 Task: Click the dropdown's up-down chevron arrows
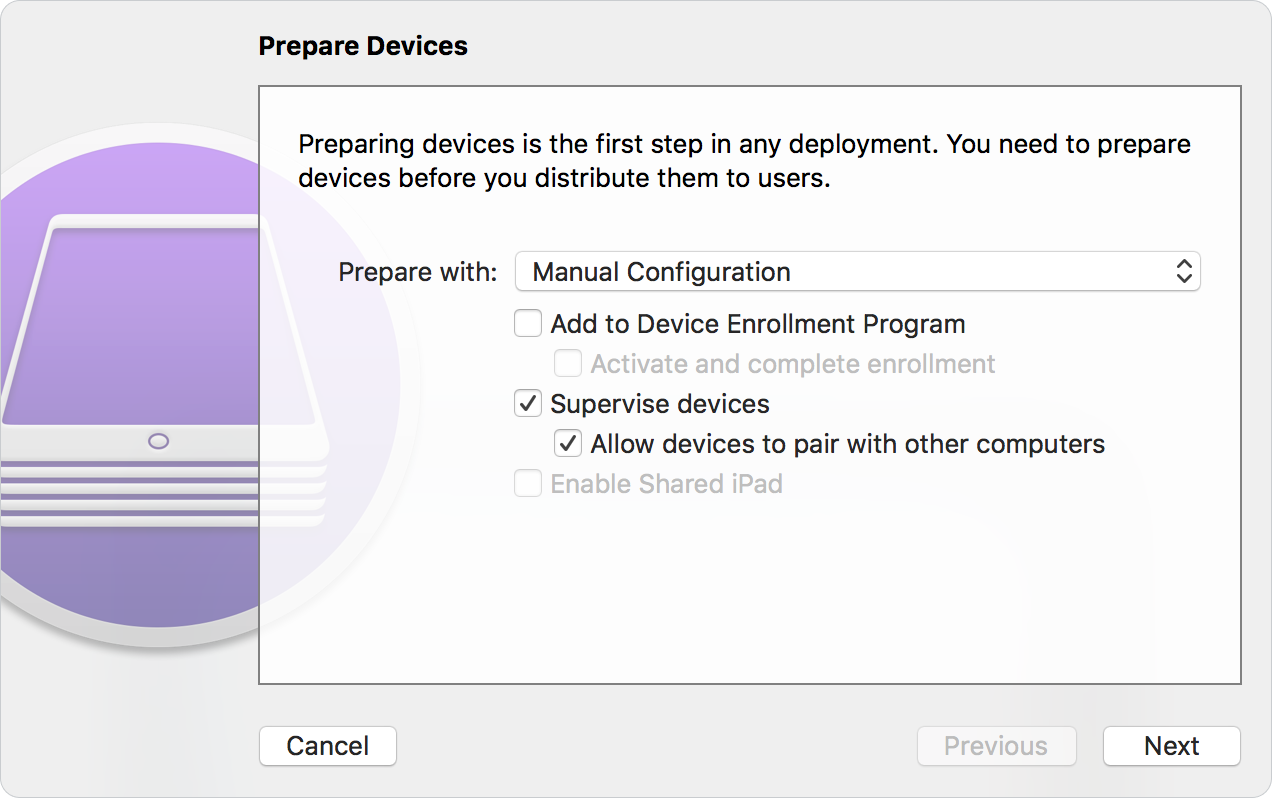1184,272
